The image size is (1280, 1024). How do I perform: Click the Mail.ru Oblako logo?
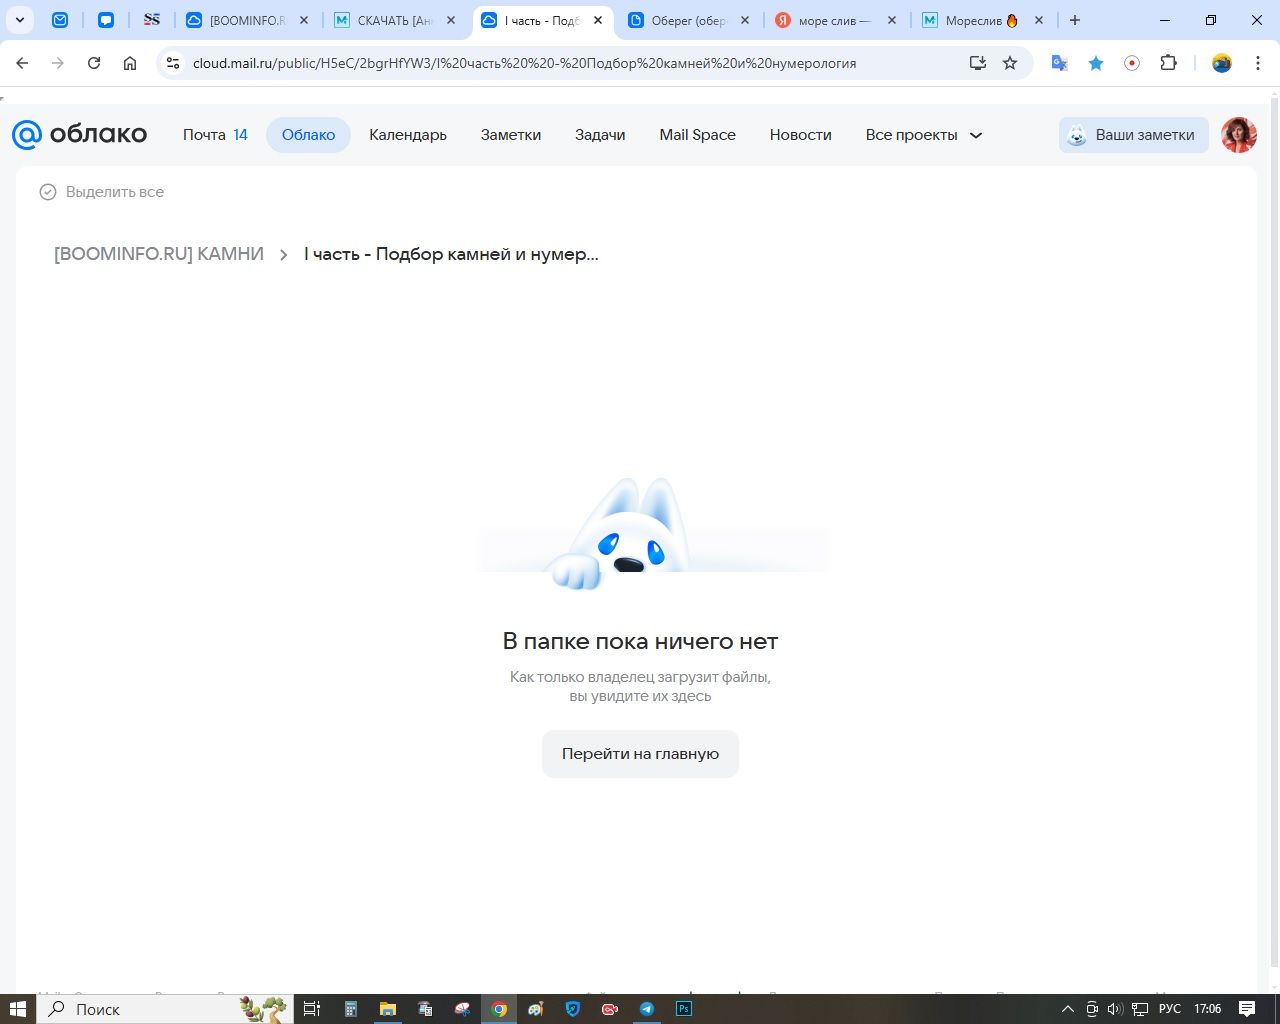tap(79, 134)
